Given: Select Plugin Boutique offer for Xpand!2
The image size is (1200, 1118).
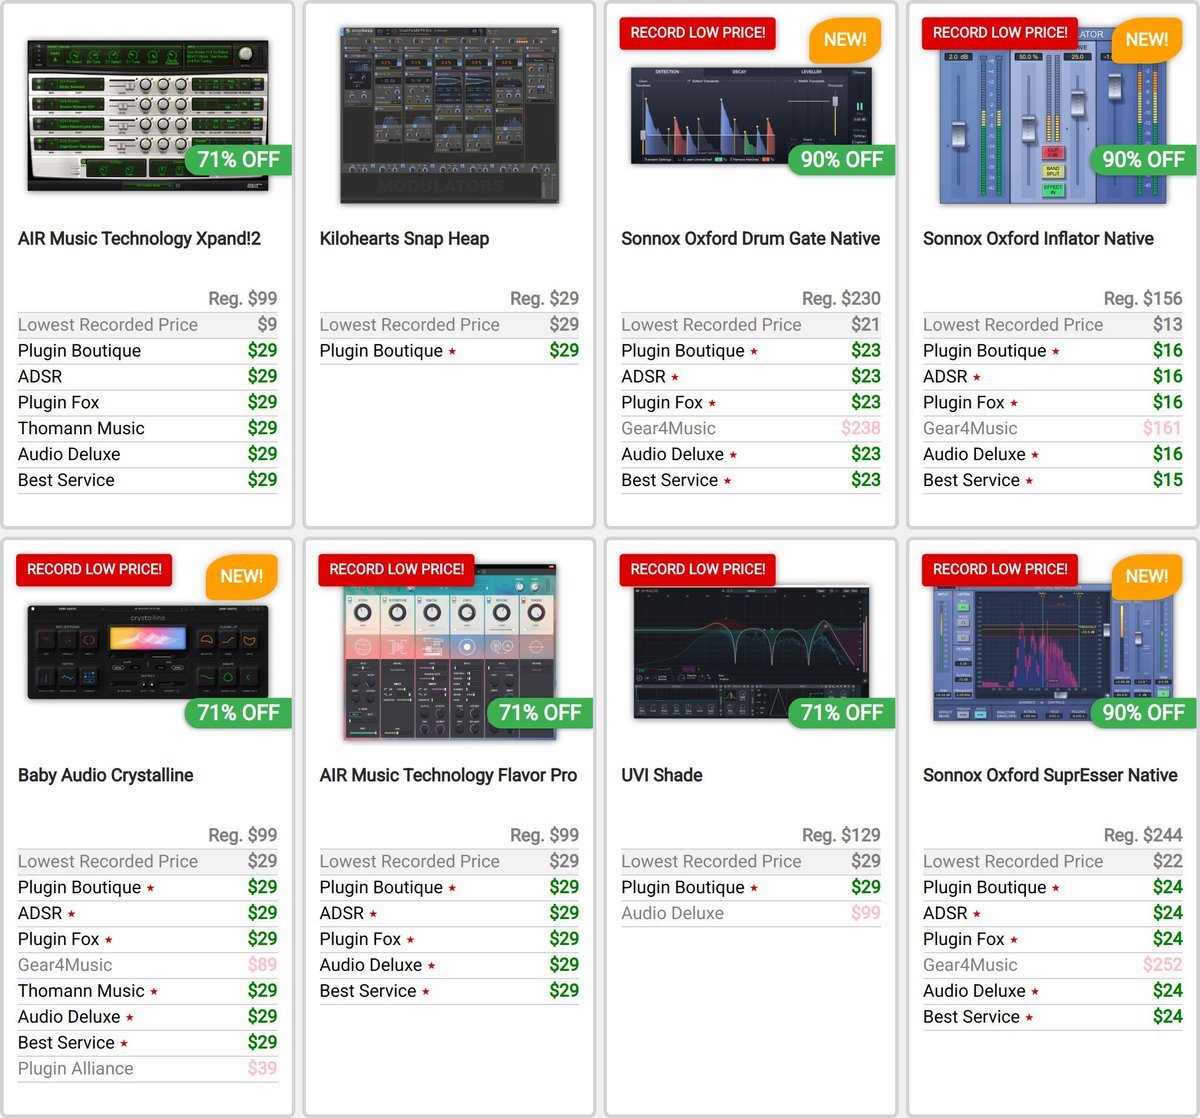Looking at the screenshot, I should pyautogui.click(x=148, y=351).
